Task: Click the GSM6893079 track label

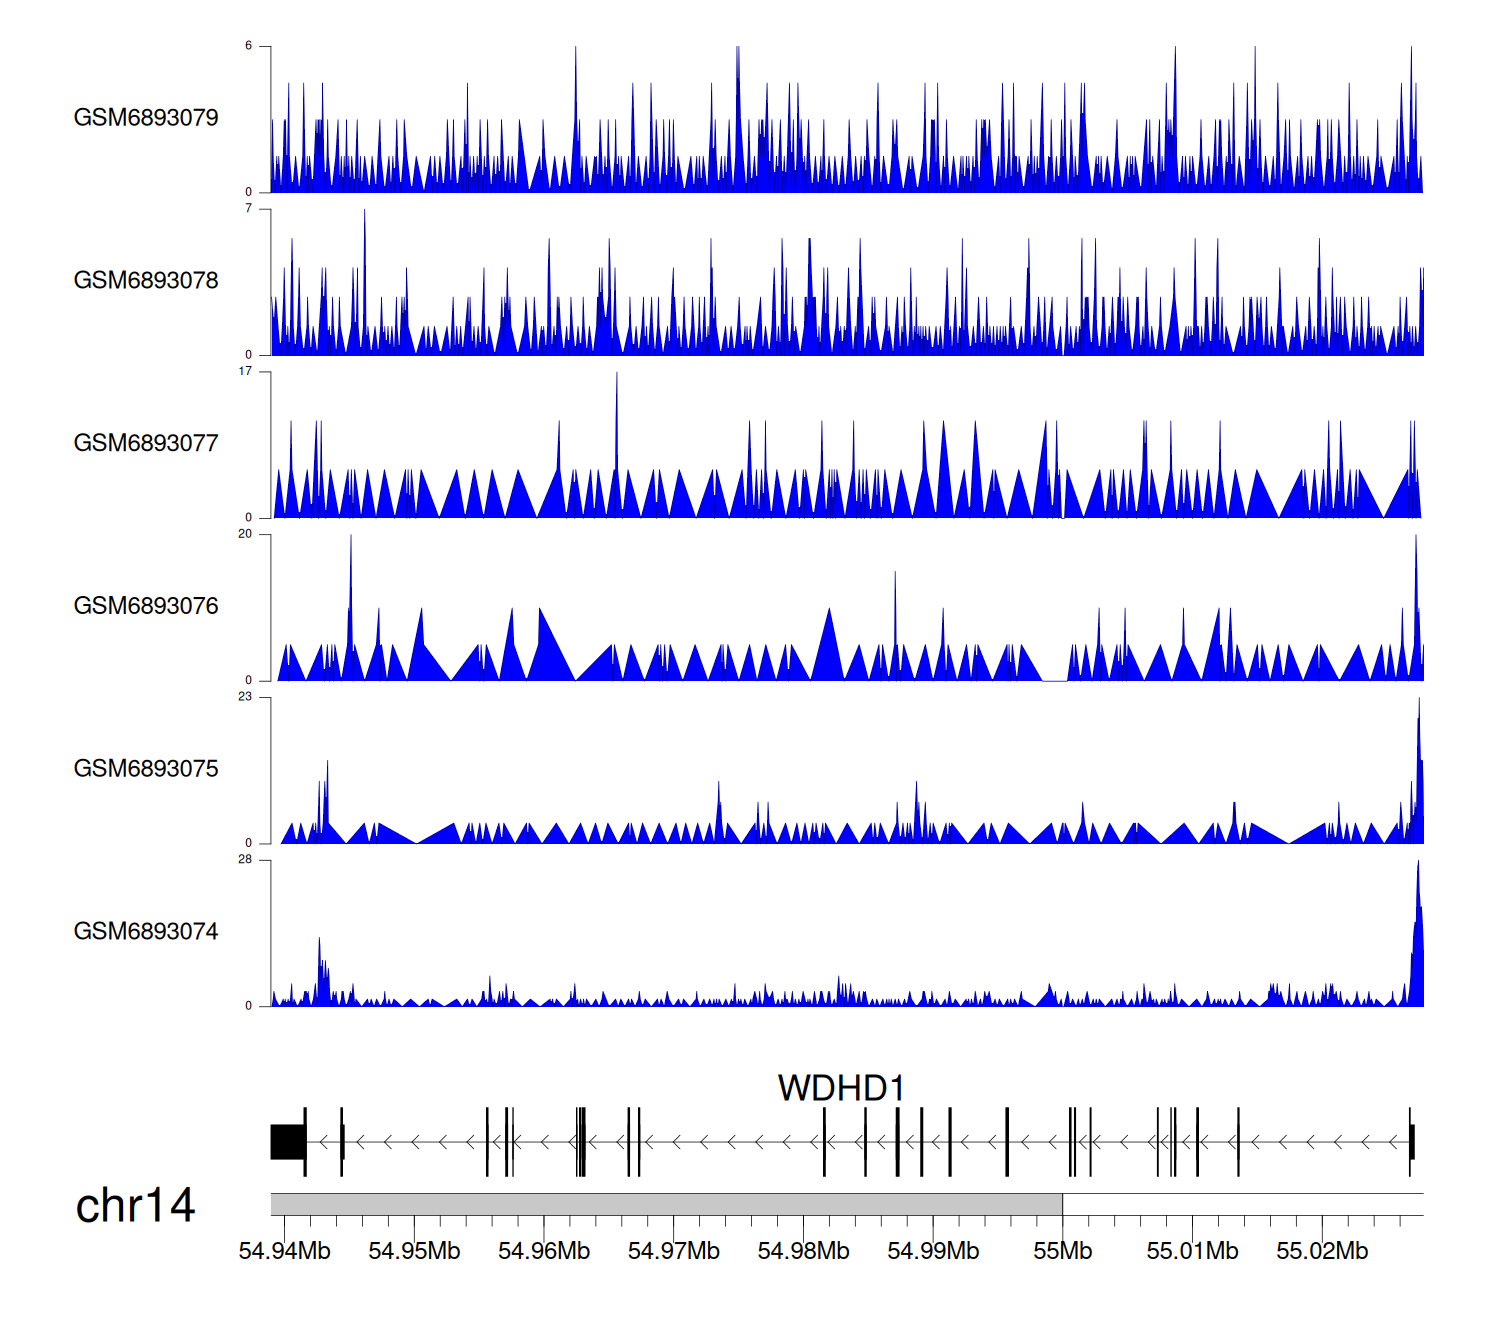Action: [x=146, y=118]
